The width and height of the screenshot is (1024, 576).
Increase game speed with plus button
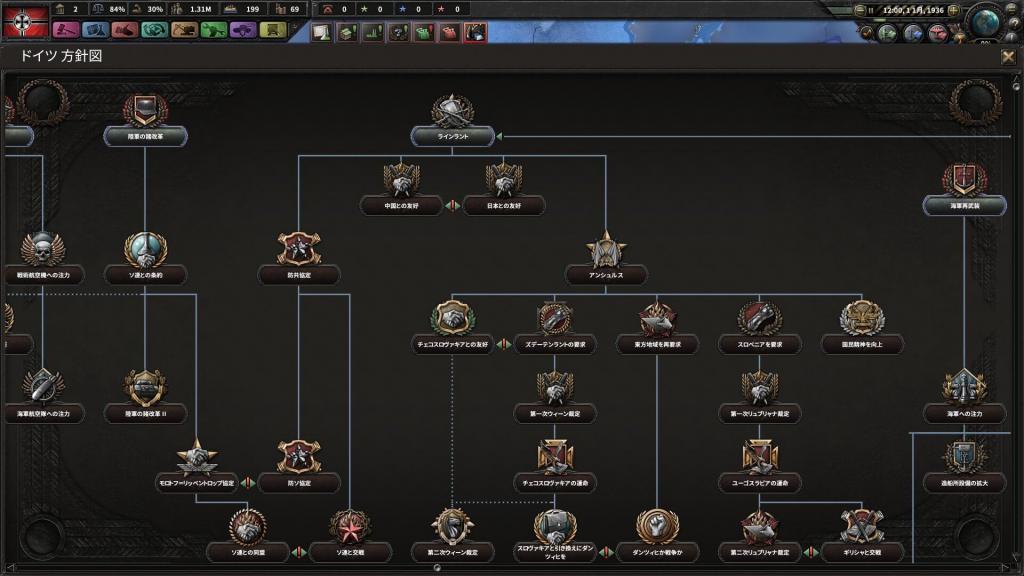point(954,10)
